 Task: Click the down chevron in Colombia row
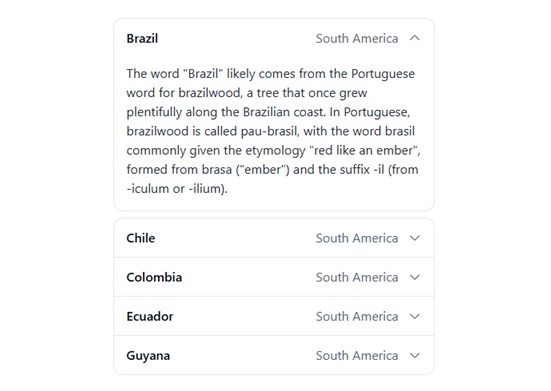(415, 277)
